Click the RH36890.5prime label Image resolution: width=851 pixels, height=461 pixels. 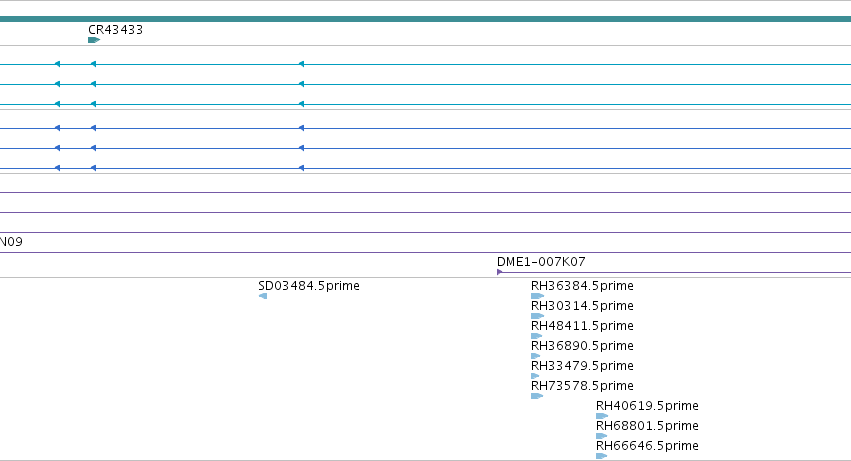(582, 346)
